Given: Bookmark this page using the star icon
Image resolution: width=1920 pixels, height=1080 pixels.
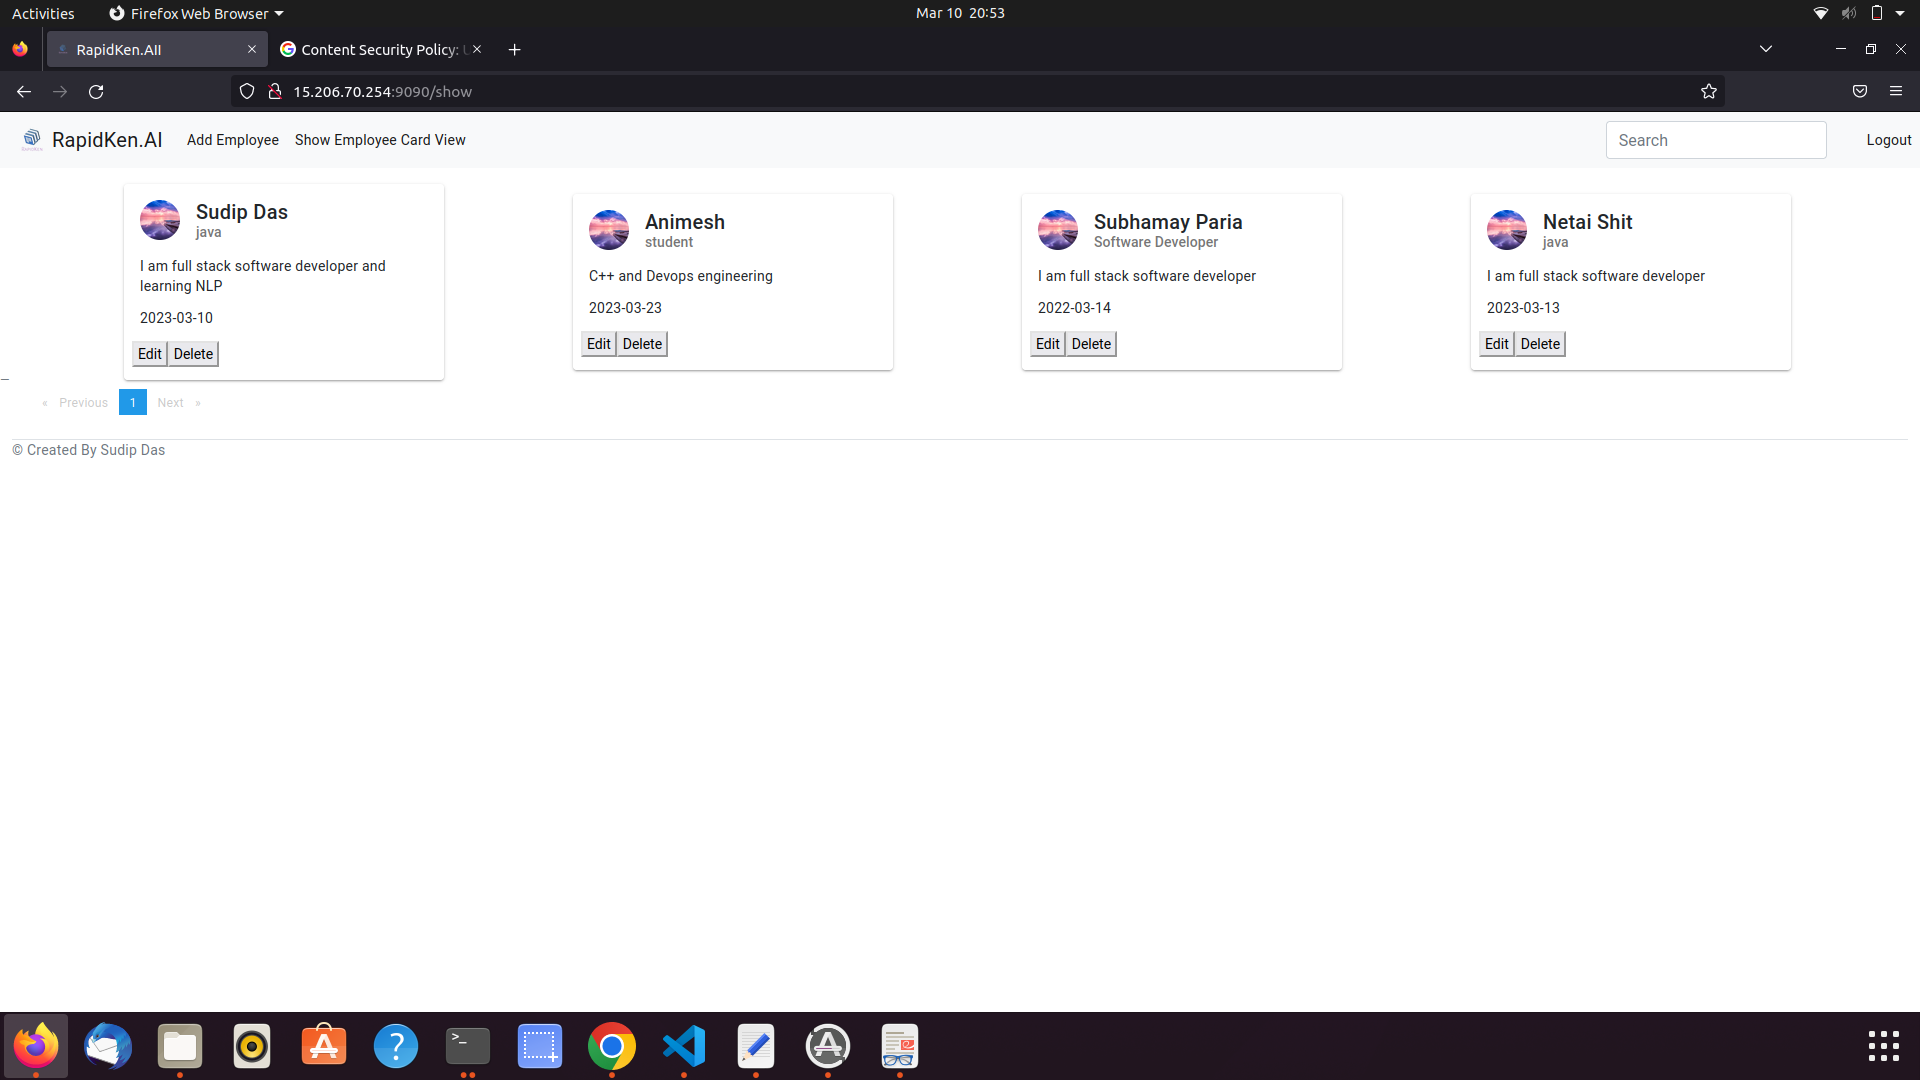Looking at the screenshot, I should pyautogui.click(x=1709, y=91).
